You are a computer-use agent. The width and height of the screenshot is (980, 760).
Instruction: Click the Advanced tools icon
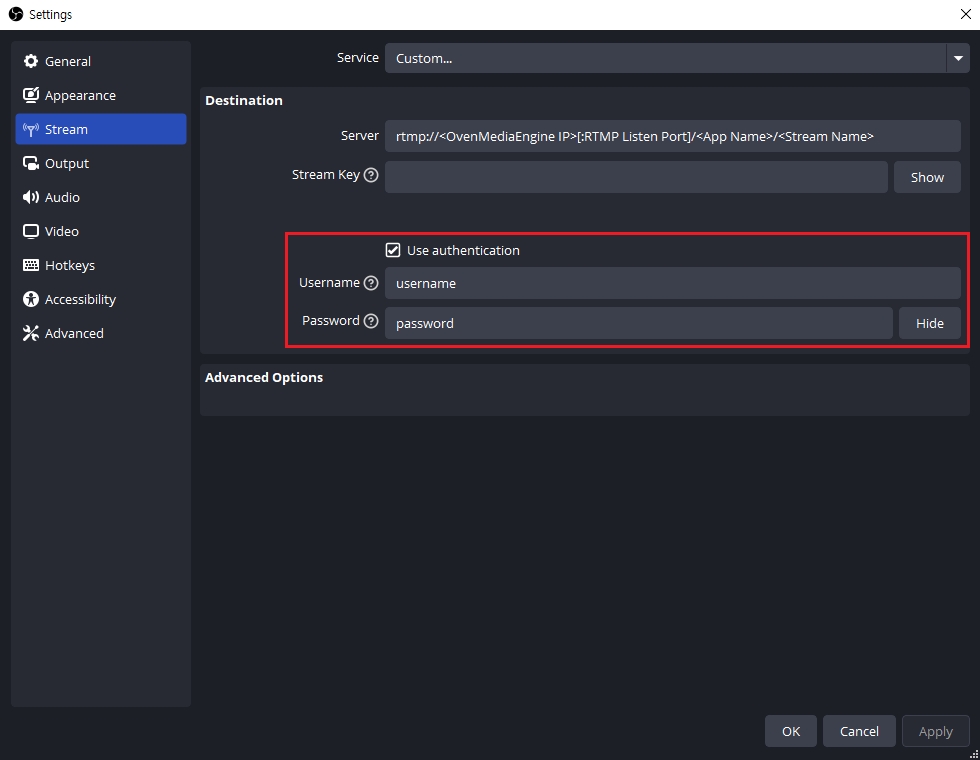(x=31, y=334)
